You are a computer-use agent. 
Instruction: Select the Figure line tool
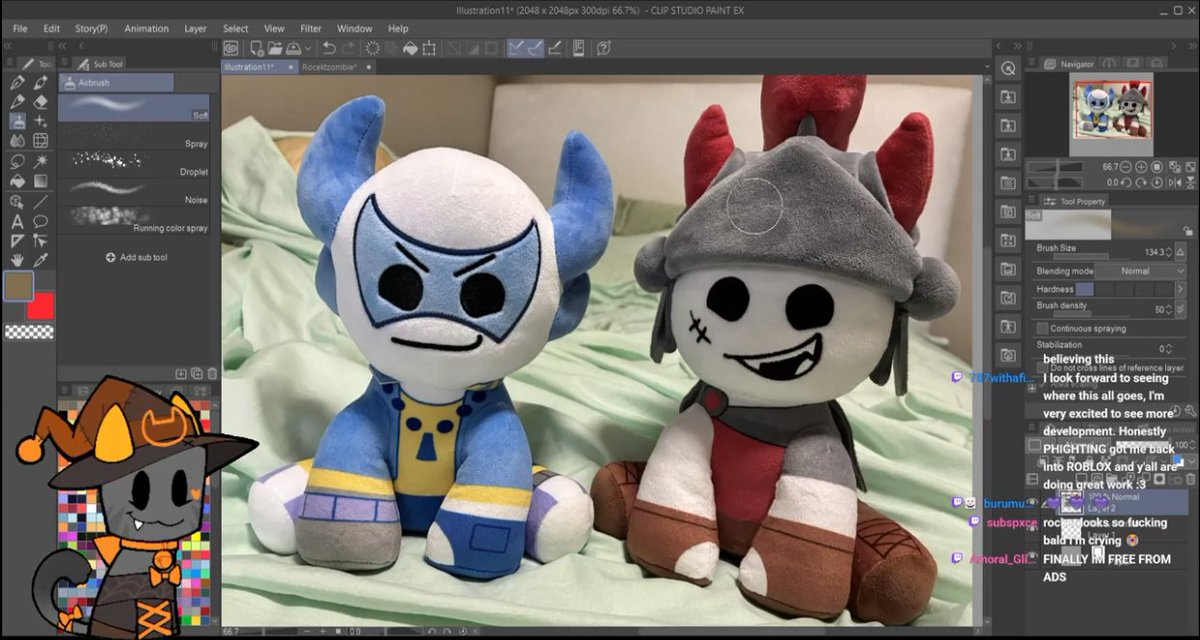coord(40,201)
